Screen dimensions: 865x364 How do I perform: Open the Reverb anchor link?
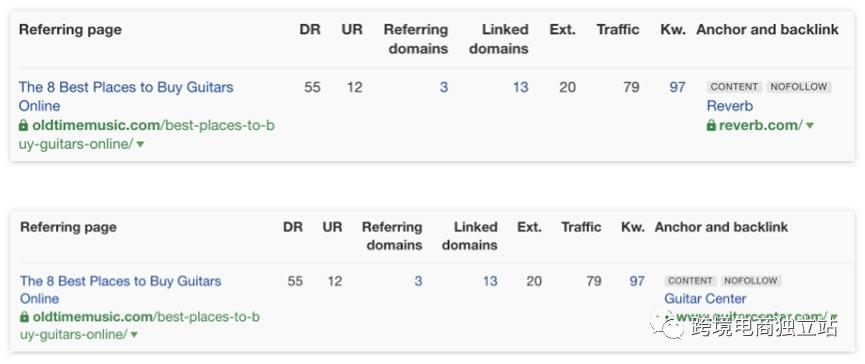coord(729,106)
